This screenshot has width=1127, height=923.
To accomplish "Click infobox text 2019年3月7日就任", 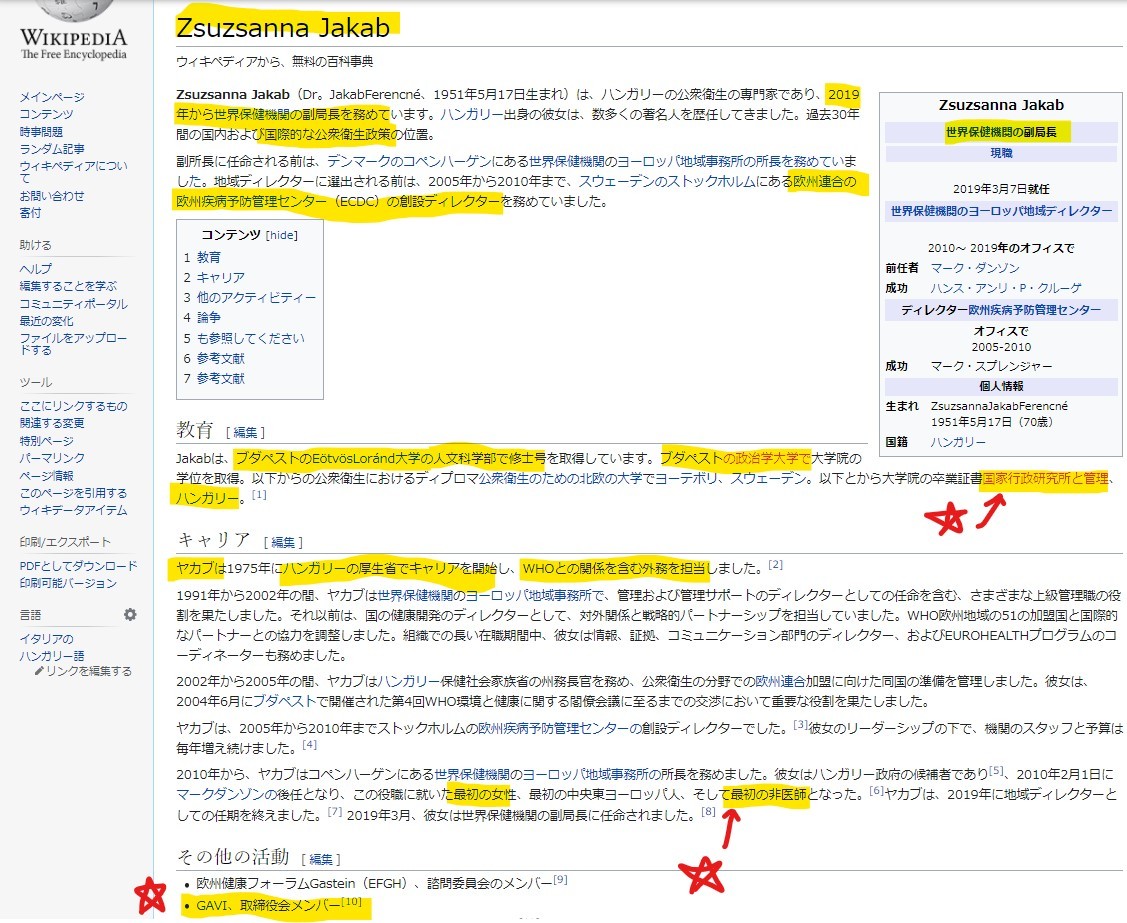I will click(x=1001, y=189).
